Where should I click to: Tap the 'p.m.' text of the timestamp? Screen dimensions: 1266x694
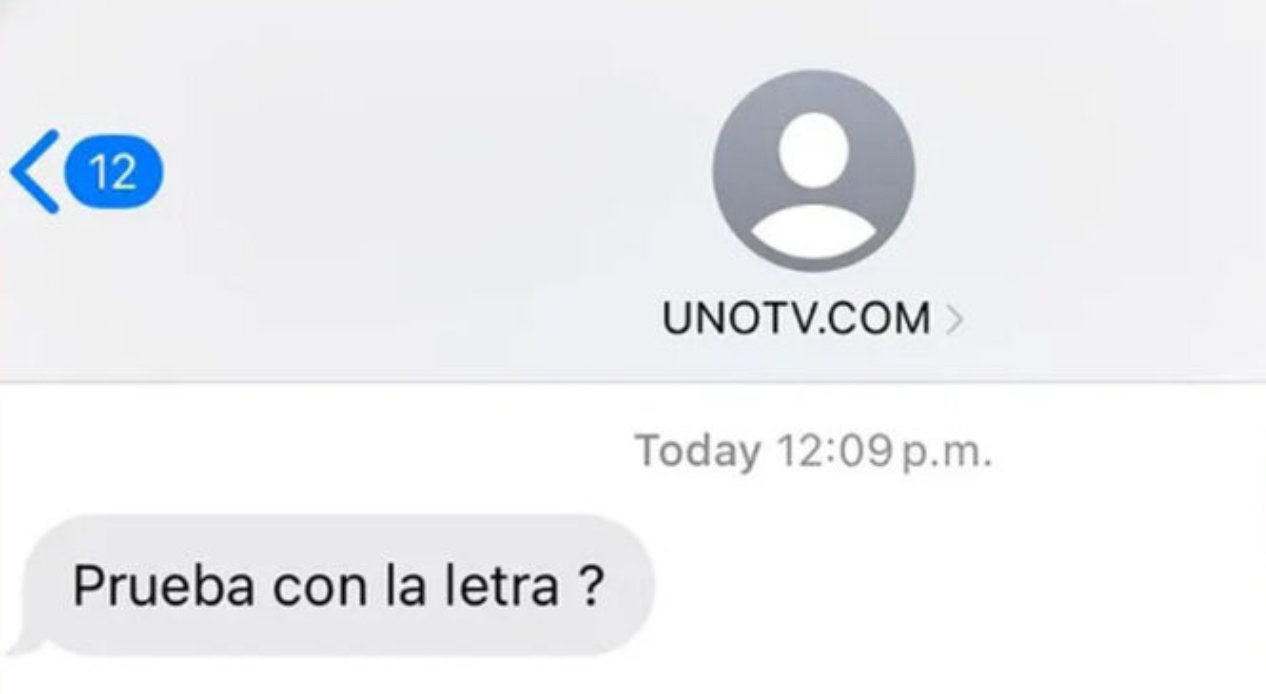[x=947, y=454]
